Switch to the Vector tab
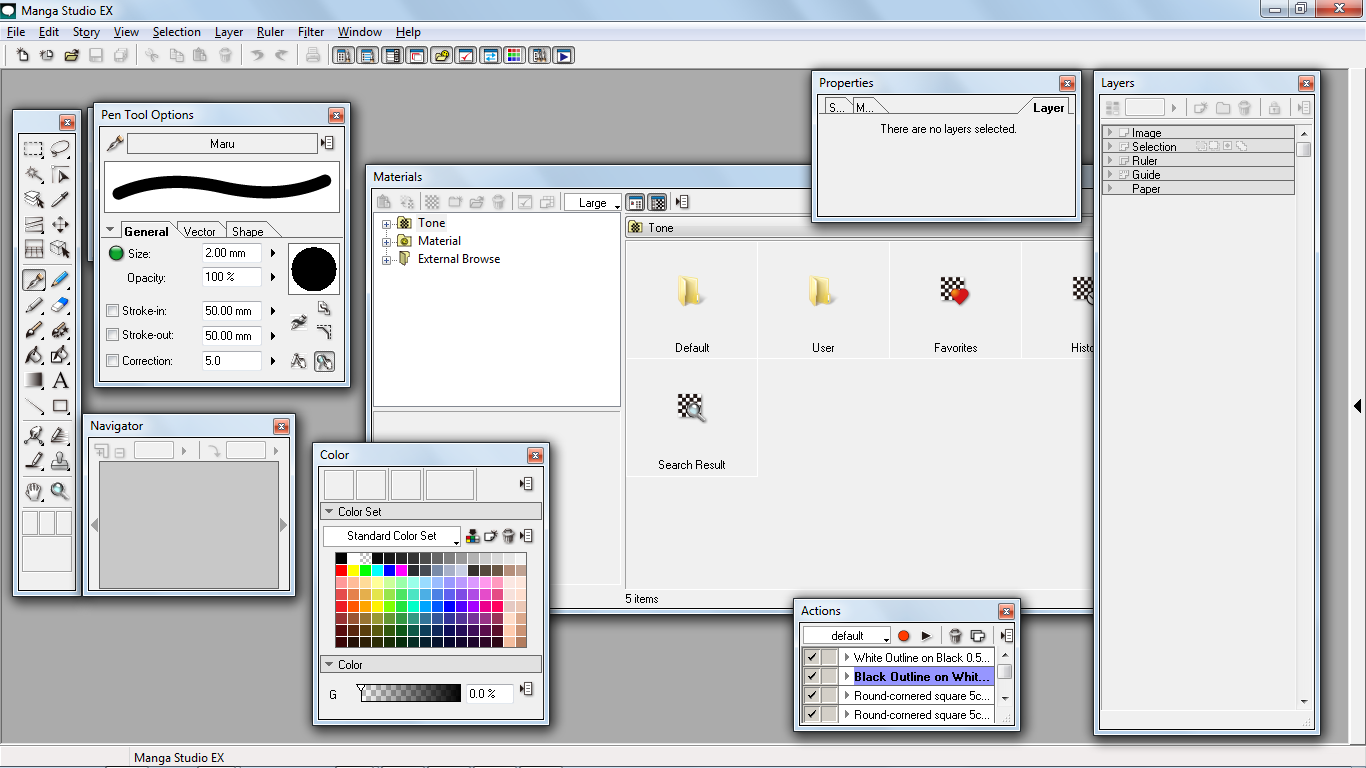Viewport: 1366px width, 768px height. pyautogui.click(x=199, y=231)
